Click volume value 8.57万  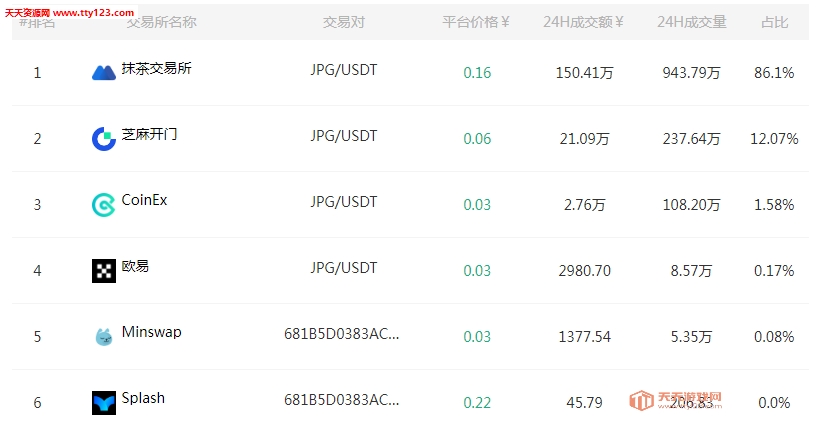tap(692, 271)
